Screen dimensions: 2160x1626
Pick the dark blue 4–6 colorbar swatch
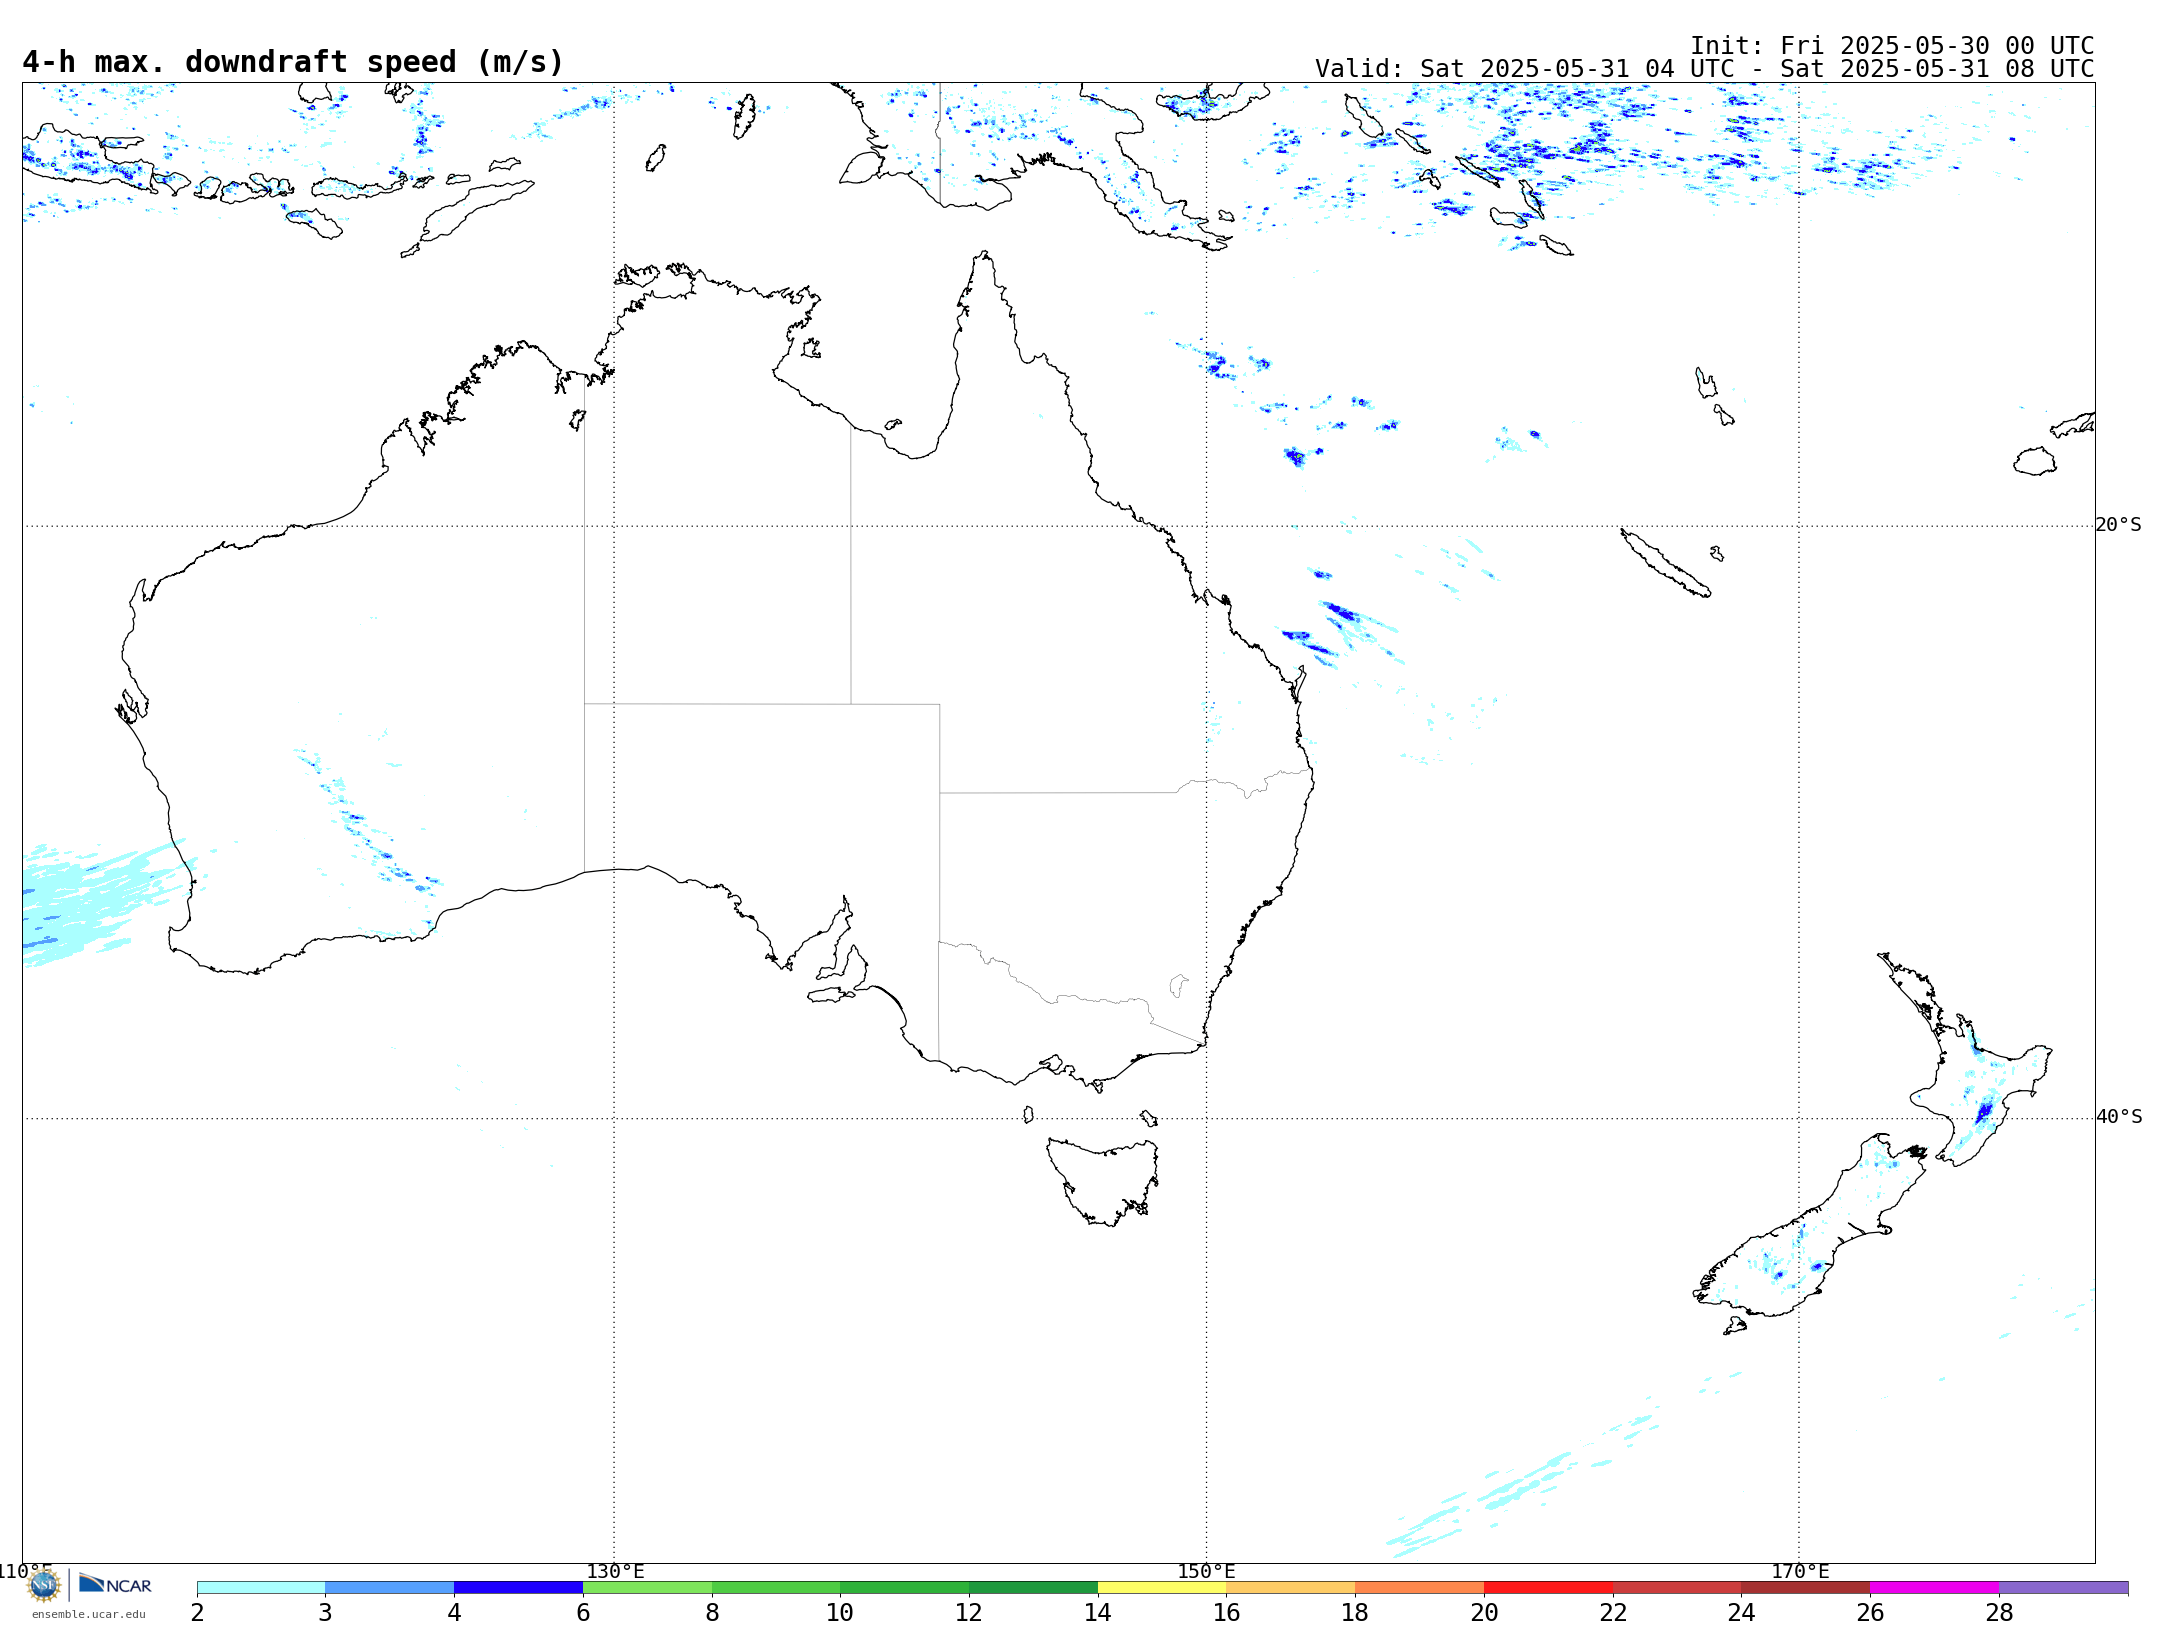tap(518, 1588)
